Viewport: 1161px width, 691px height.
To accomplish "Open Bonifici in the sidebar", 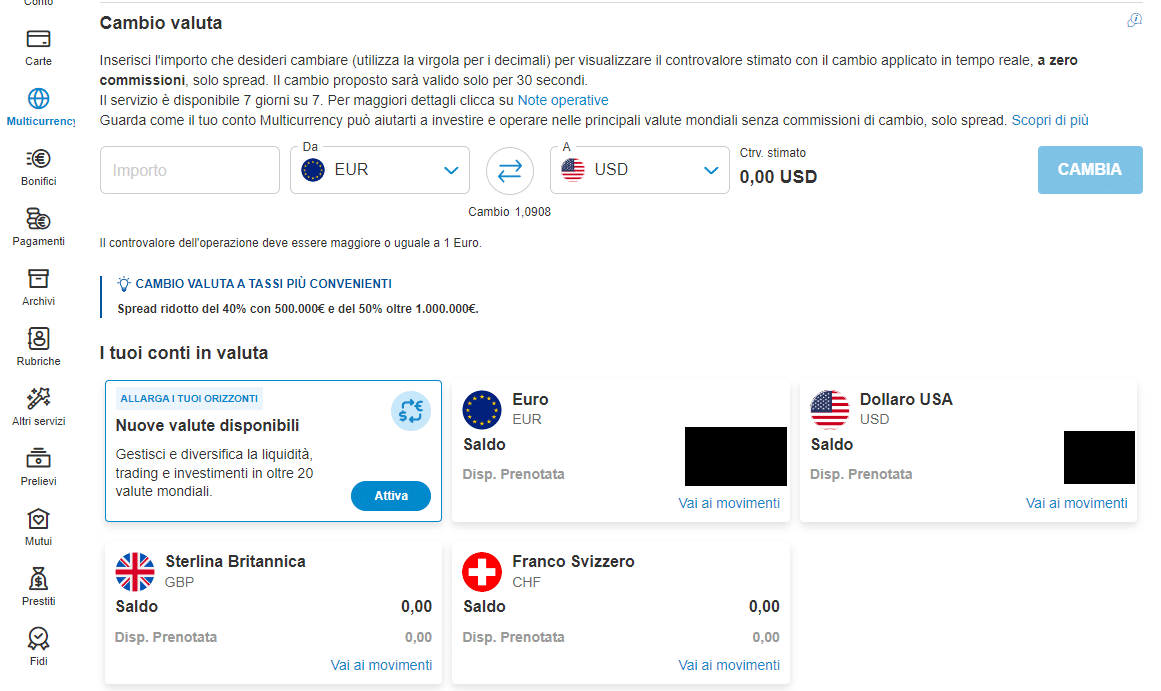I will click(39, 158).
